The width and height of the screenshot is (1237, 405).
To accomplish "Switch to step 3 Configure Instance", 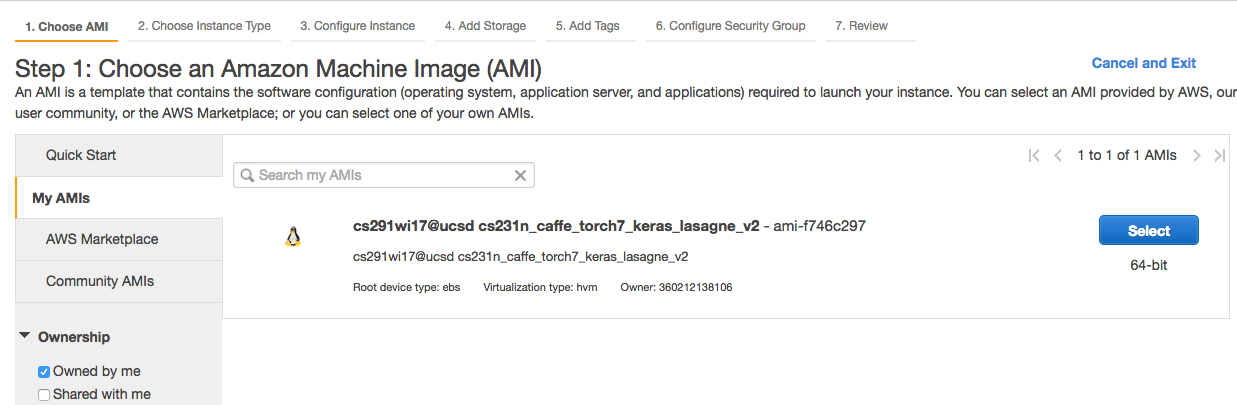I will (x=358, y=27).
